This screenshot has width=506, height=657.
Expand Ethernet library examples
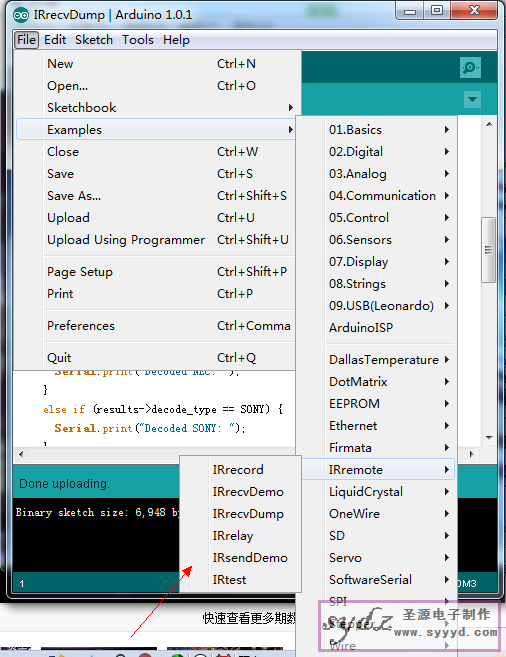377,426
